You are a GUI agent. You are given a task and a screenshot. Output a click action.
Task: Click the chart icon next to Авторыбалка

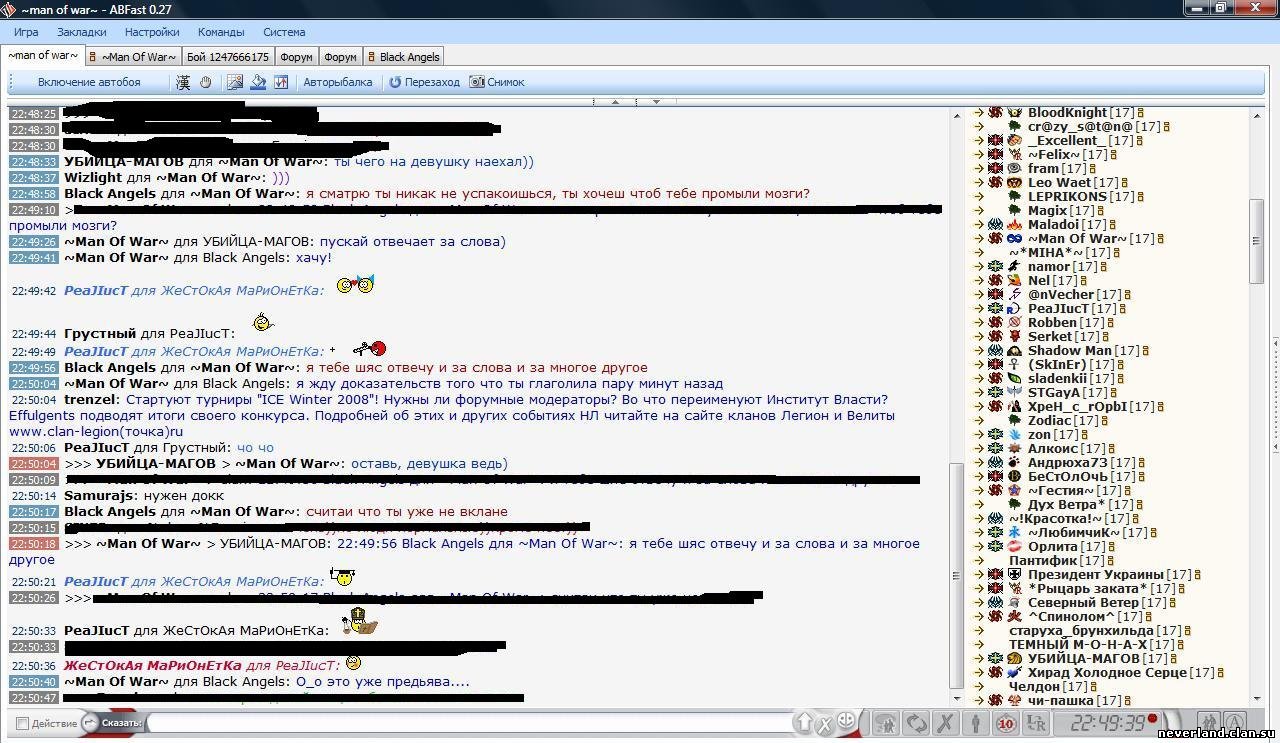tap(281, 82)
